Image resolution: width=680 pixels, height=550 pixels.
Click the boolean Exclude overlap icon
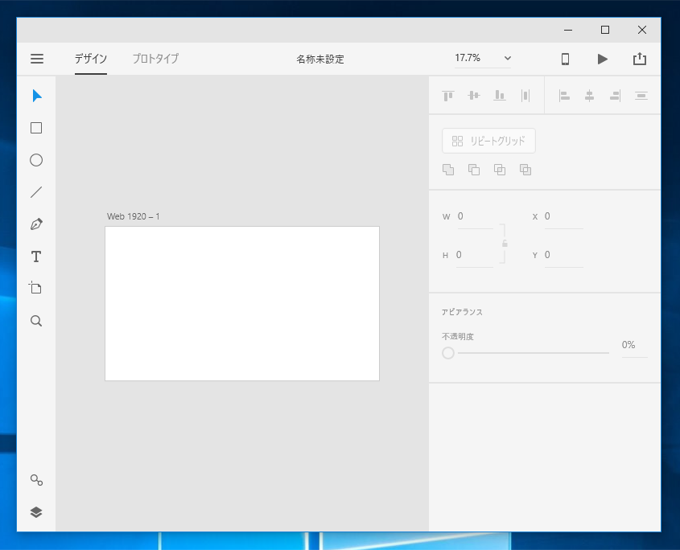525,170
